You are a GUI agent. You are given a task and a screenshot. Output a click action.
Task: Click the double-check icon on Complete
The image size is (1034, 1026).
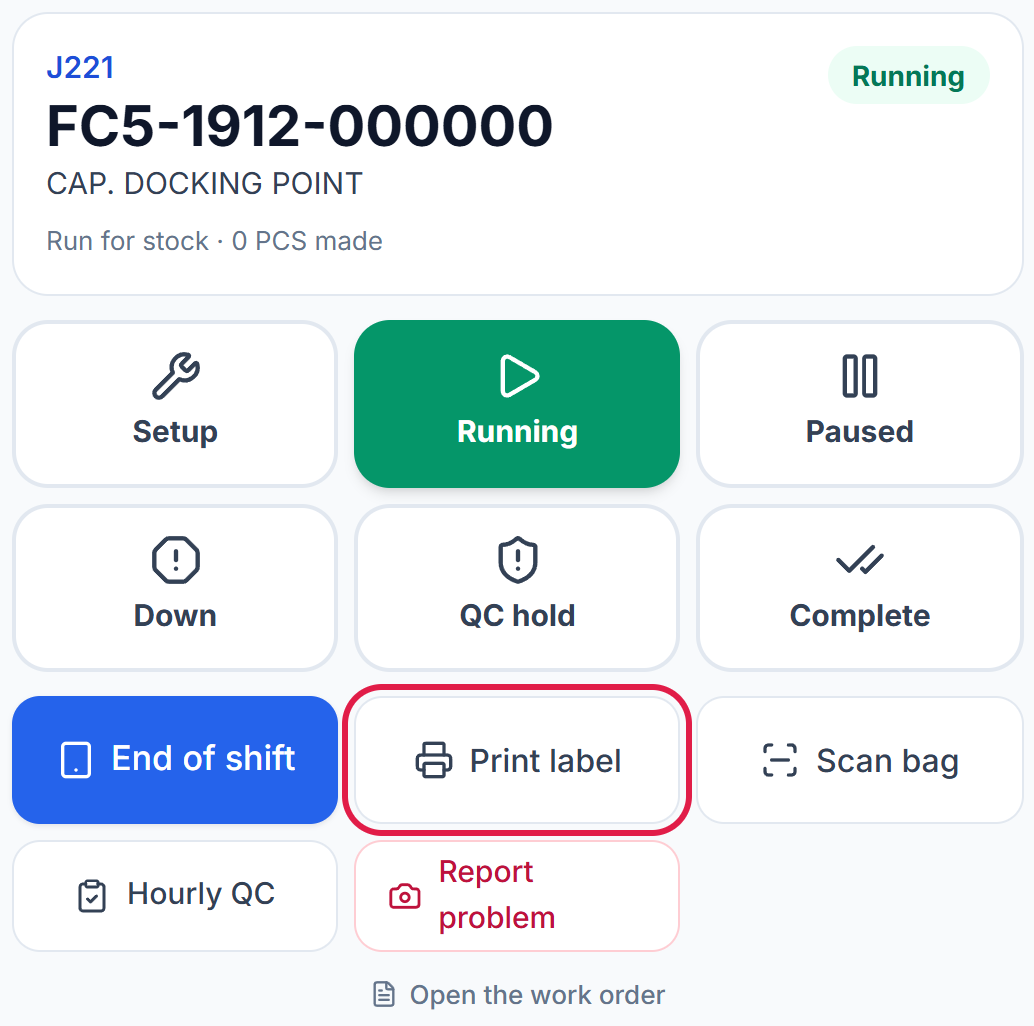point(860,560)
